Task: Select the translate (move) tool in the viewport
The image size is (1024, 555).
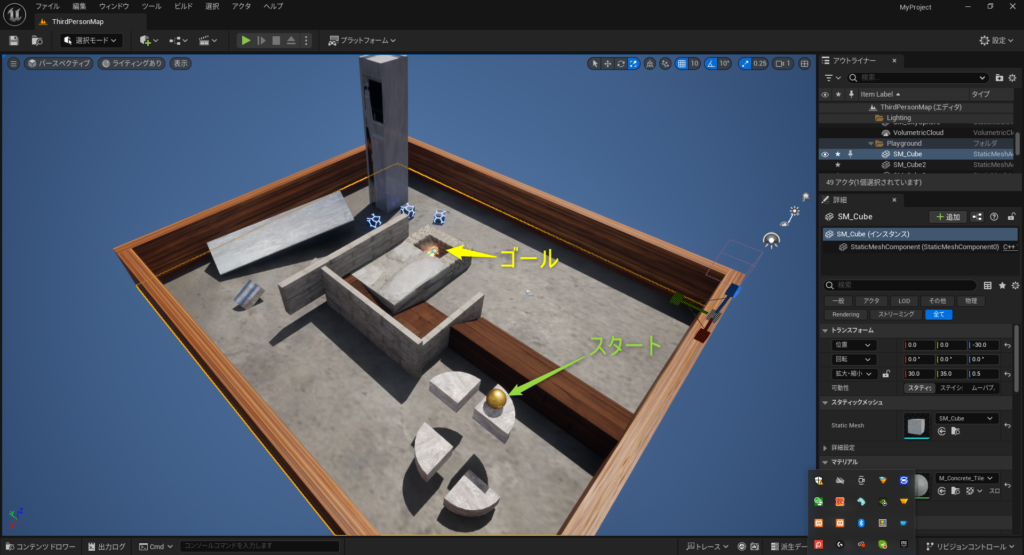Action: pyautogui.click(x=609, y=63)
